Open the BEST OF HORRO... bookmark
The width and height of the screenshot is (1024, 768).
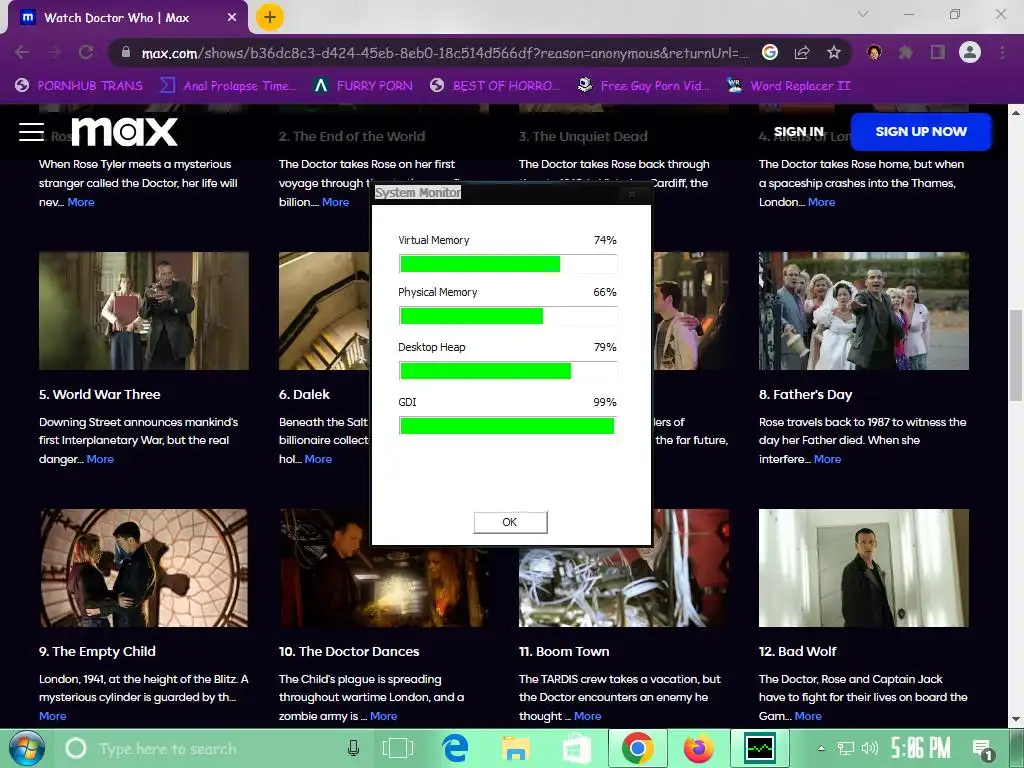pyautogui.click(x=495, y=86)
